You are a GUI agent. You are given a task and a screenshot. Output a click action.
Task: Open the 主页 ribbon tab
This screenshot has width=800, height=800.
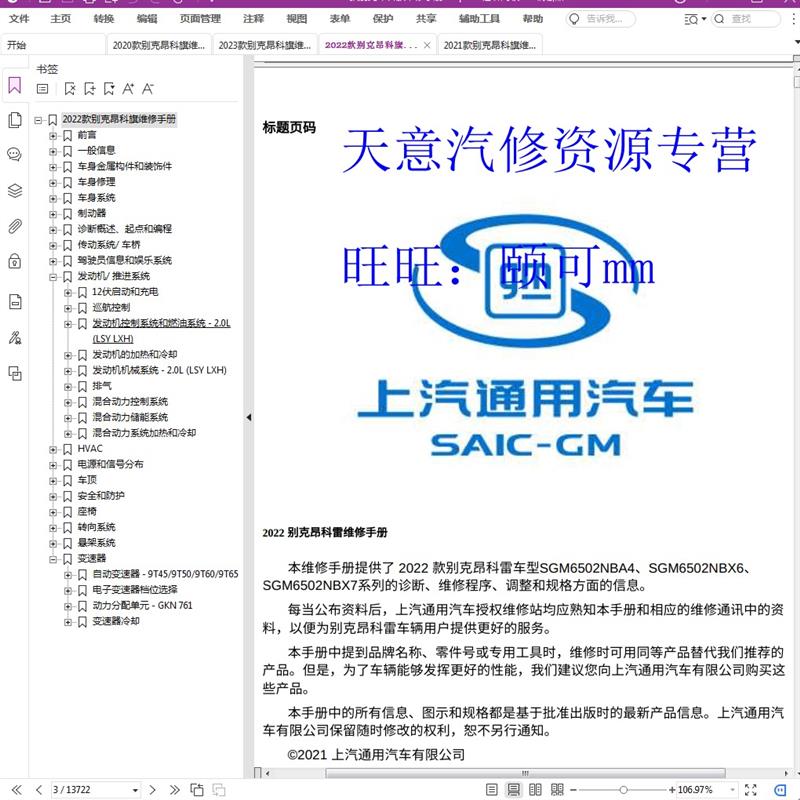point(61,19)
